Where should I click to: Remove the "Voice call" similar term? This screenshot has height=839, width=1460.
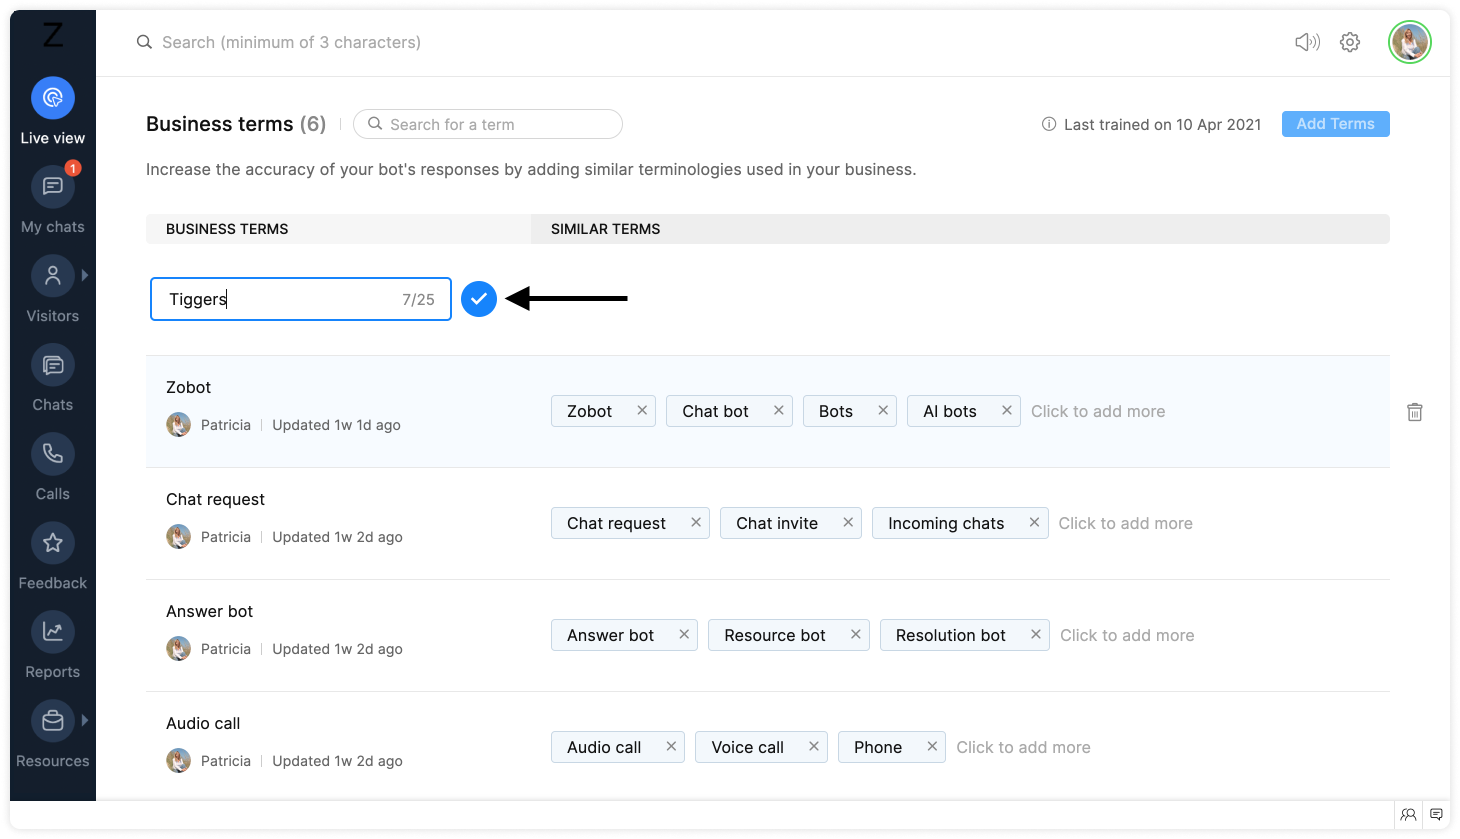point(814,747)
